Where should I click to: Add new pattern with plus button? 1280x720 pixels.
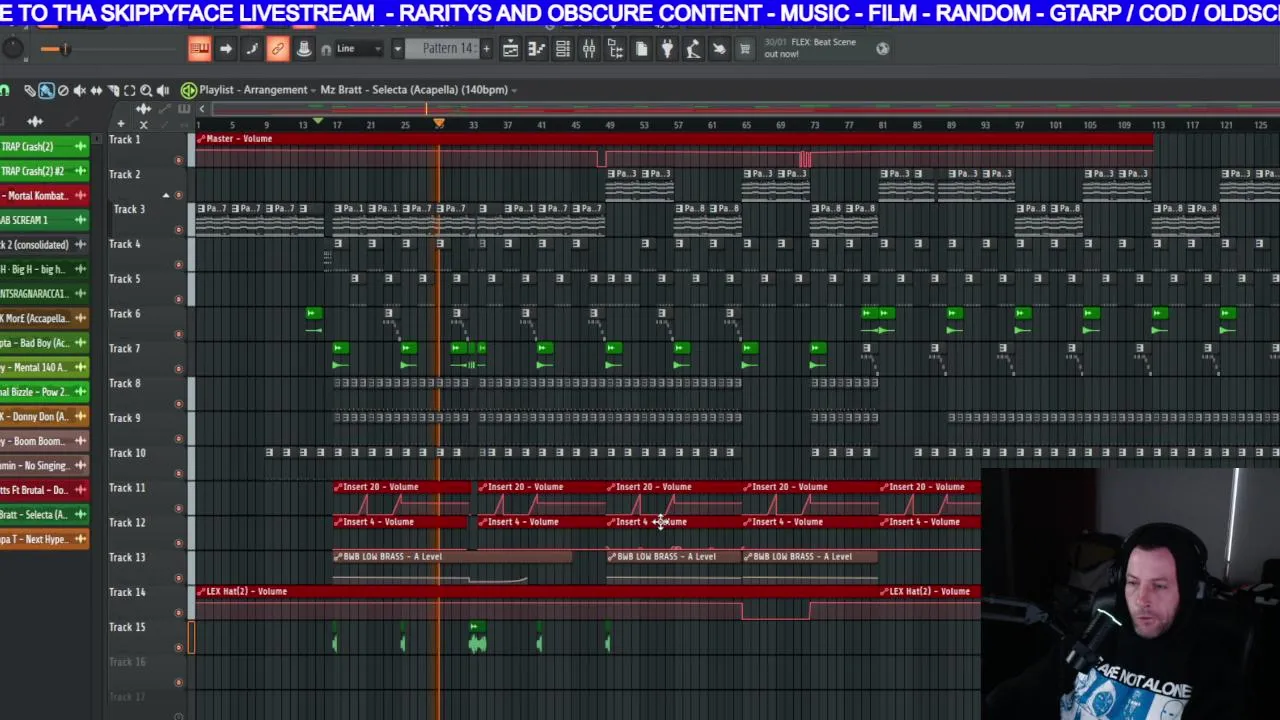click(x=487, y=49)
